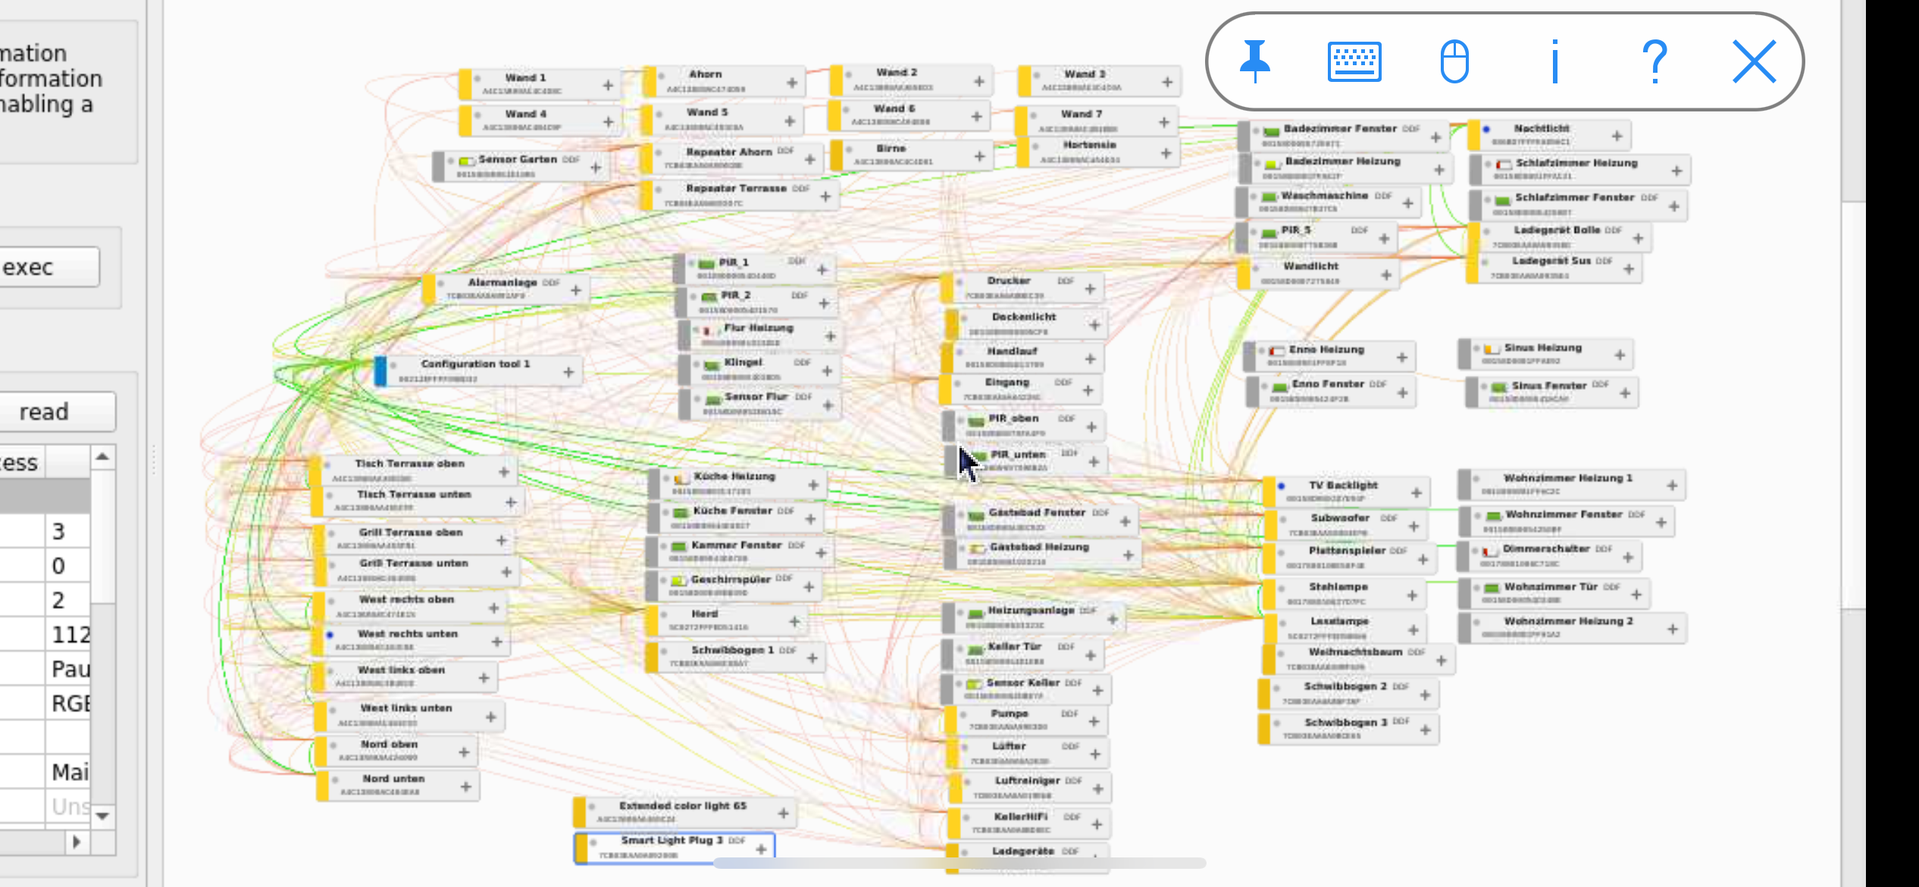Expand the Wand 1 node with plus
The image size is (1919, 887).
click(608, 86)
